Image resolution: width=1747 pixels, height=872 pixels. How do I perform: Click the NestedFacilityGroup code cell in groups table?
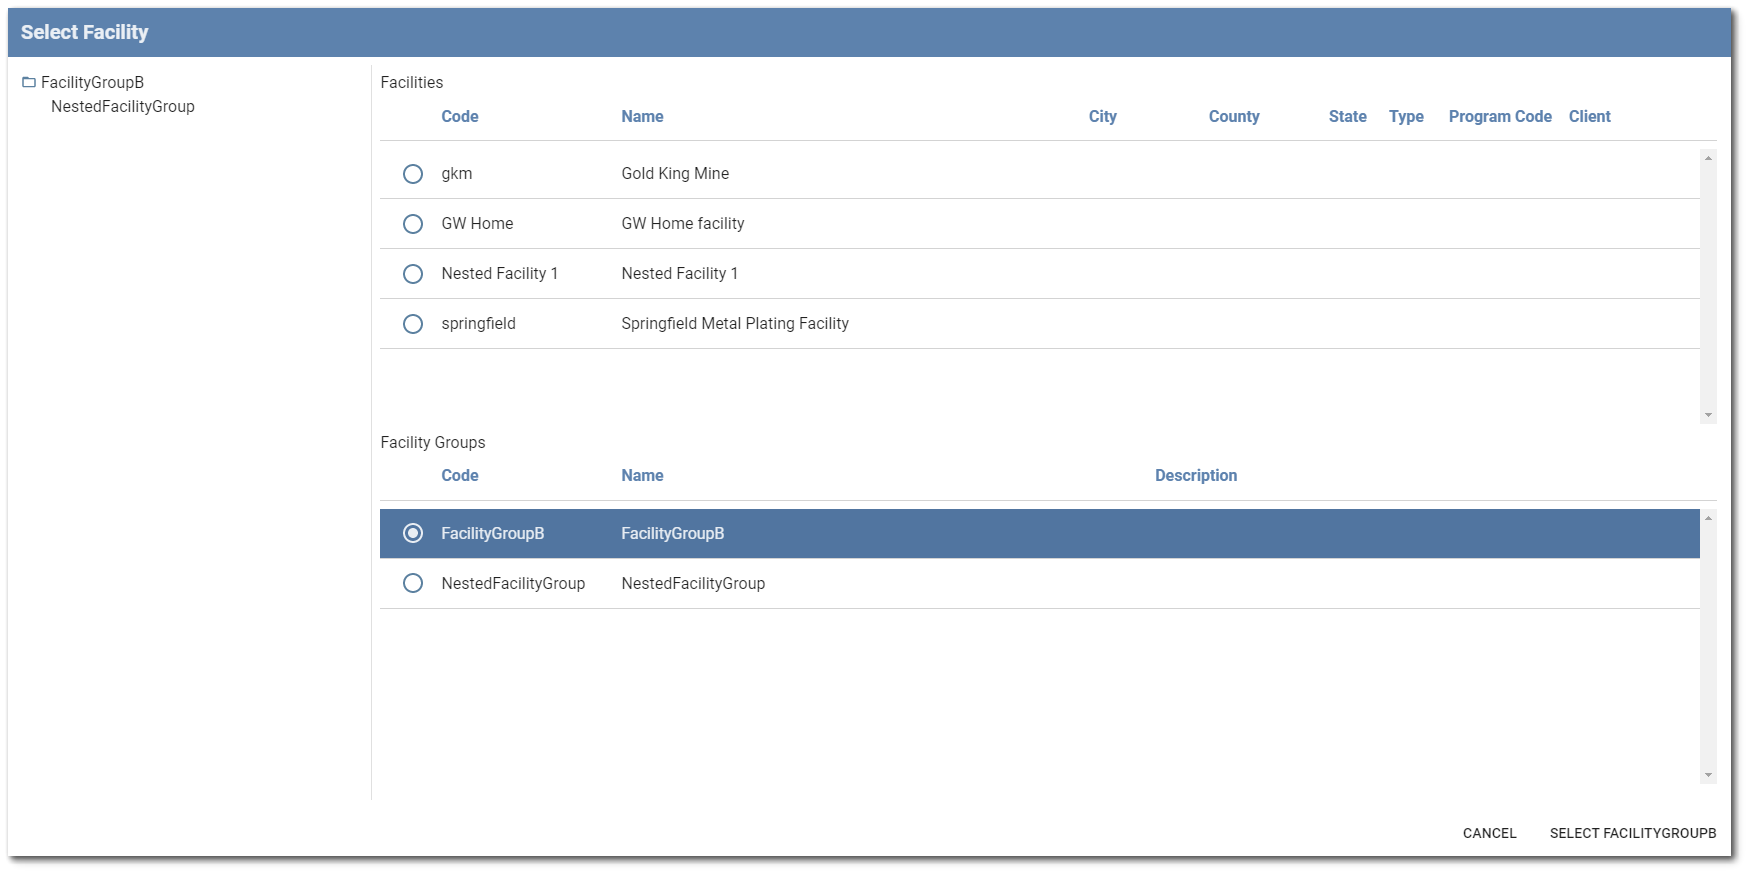click(513, 584)
